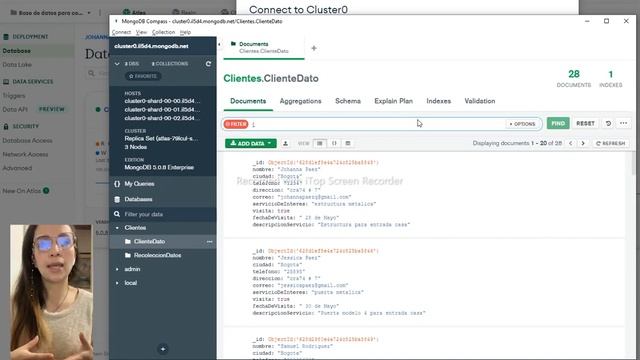Open Advanced in Atlas window sidebar

[17, 168]
